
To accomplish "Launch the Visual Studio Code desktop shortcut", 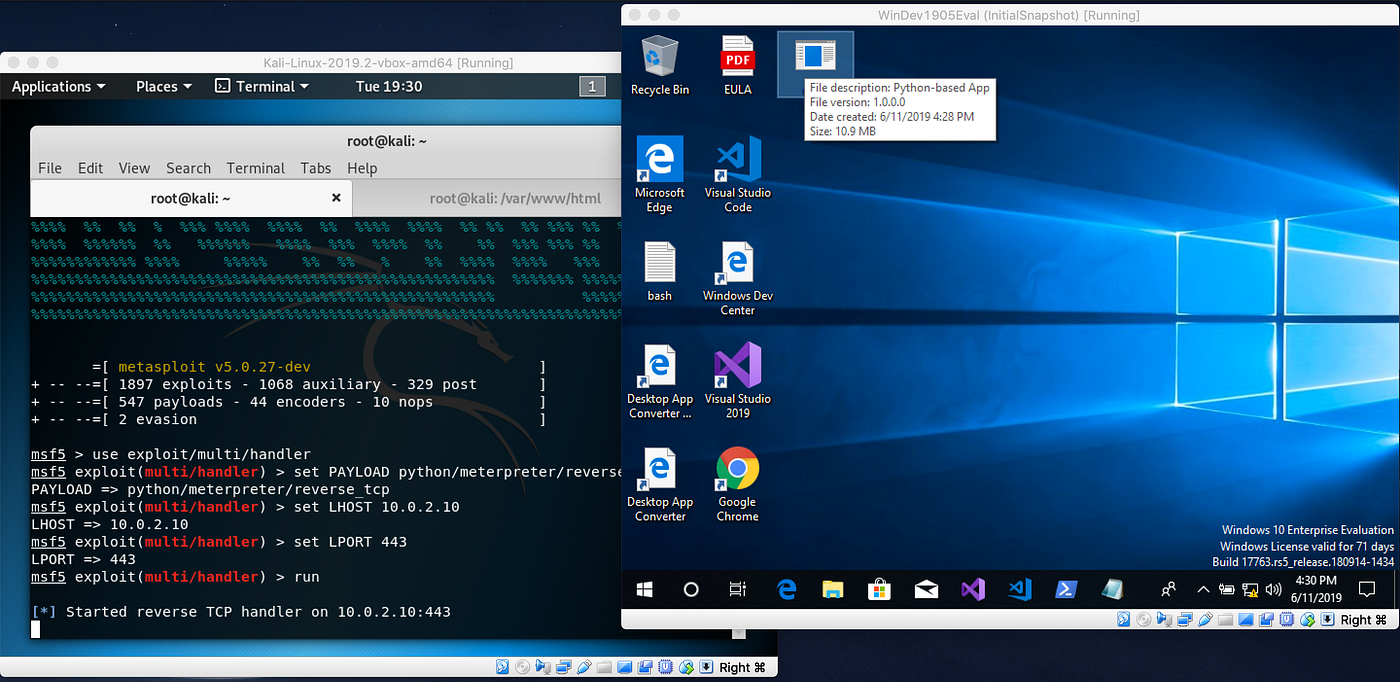I will [x=738, y=175].
